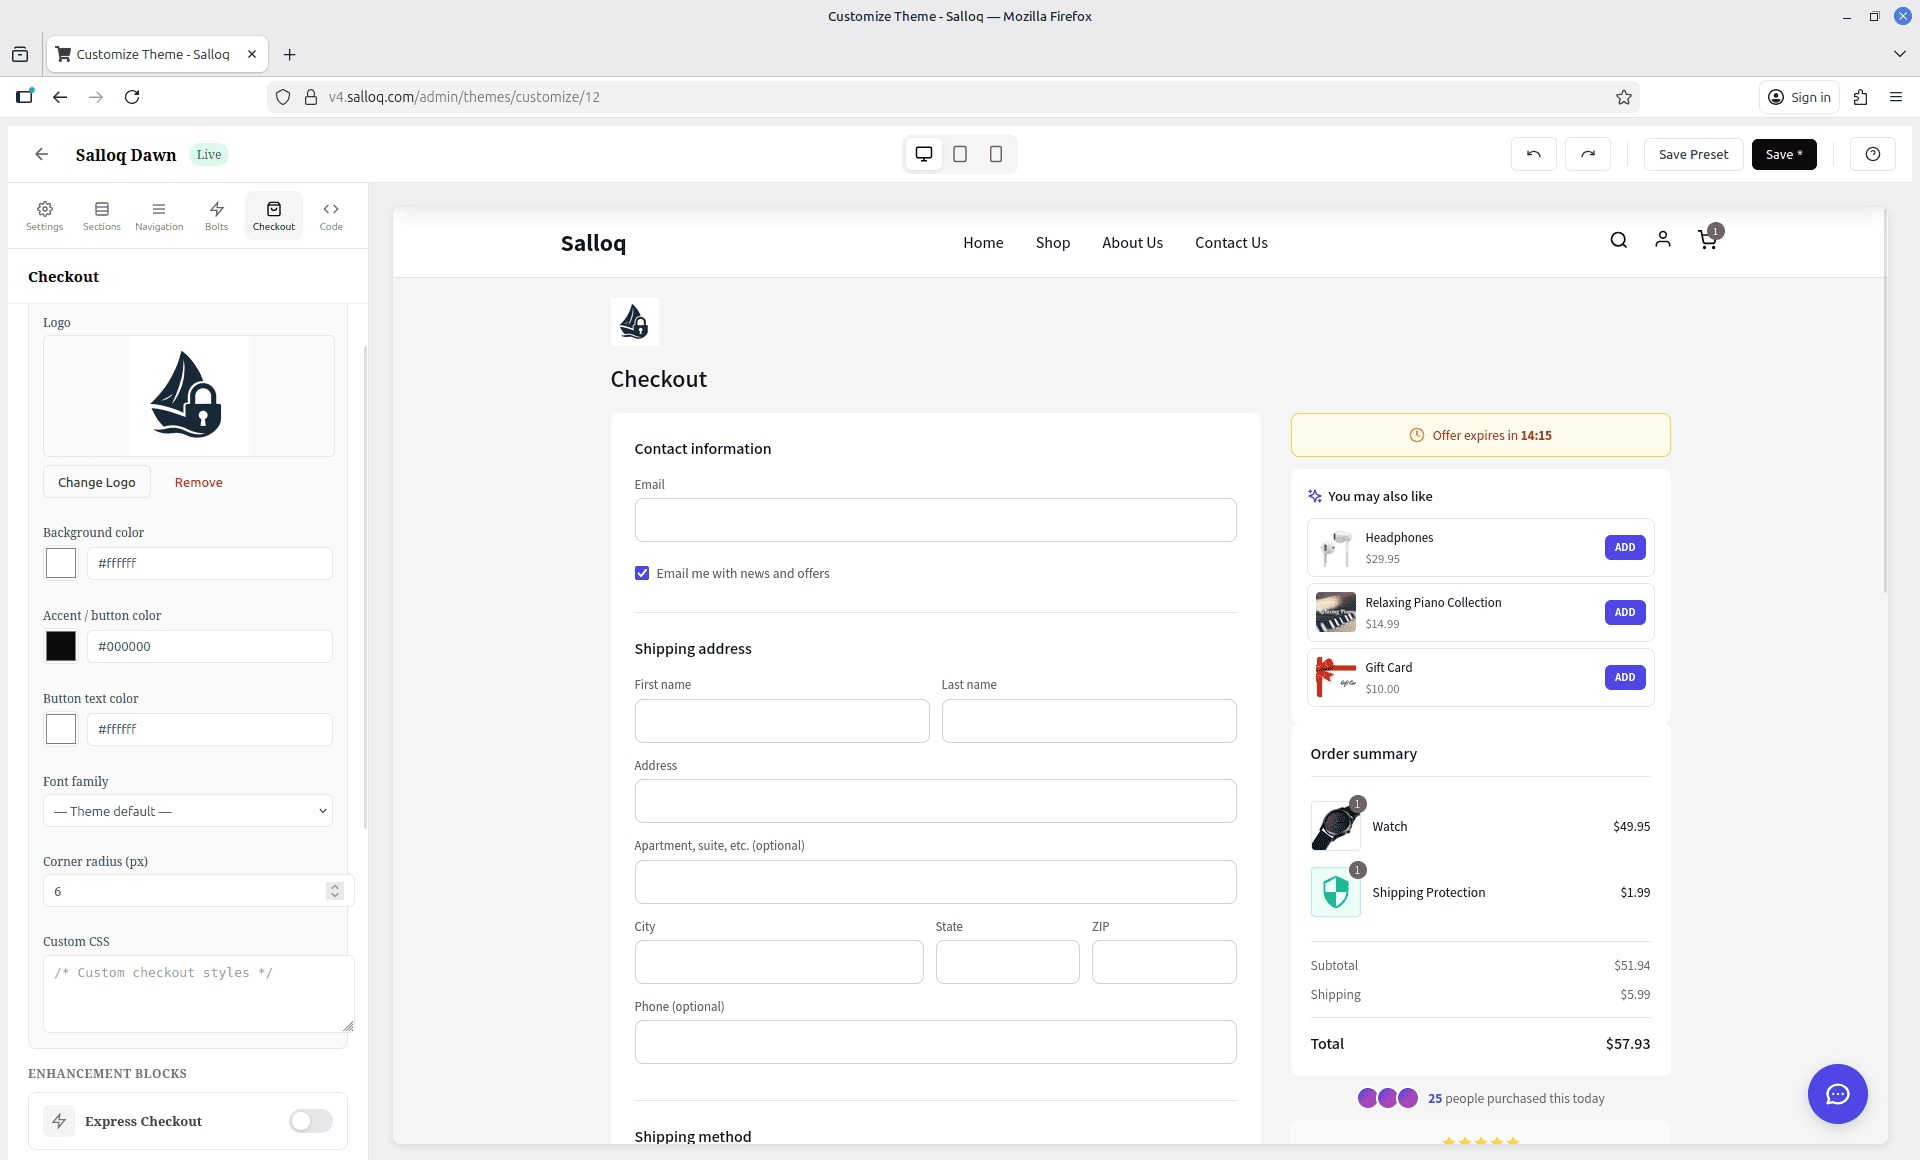Click inside the Custom CSS text area

(x=198, y=993)
